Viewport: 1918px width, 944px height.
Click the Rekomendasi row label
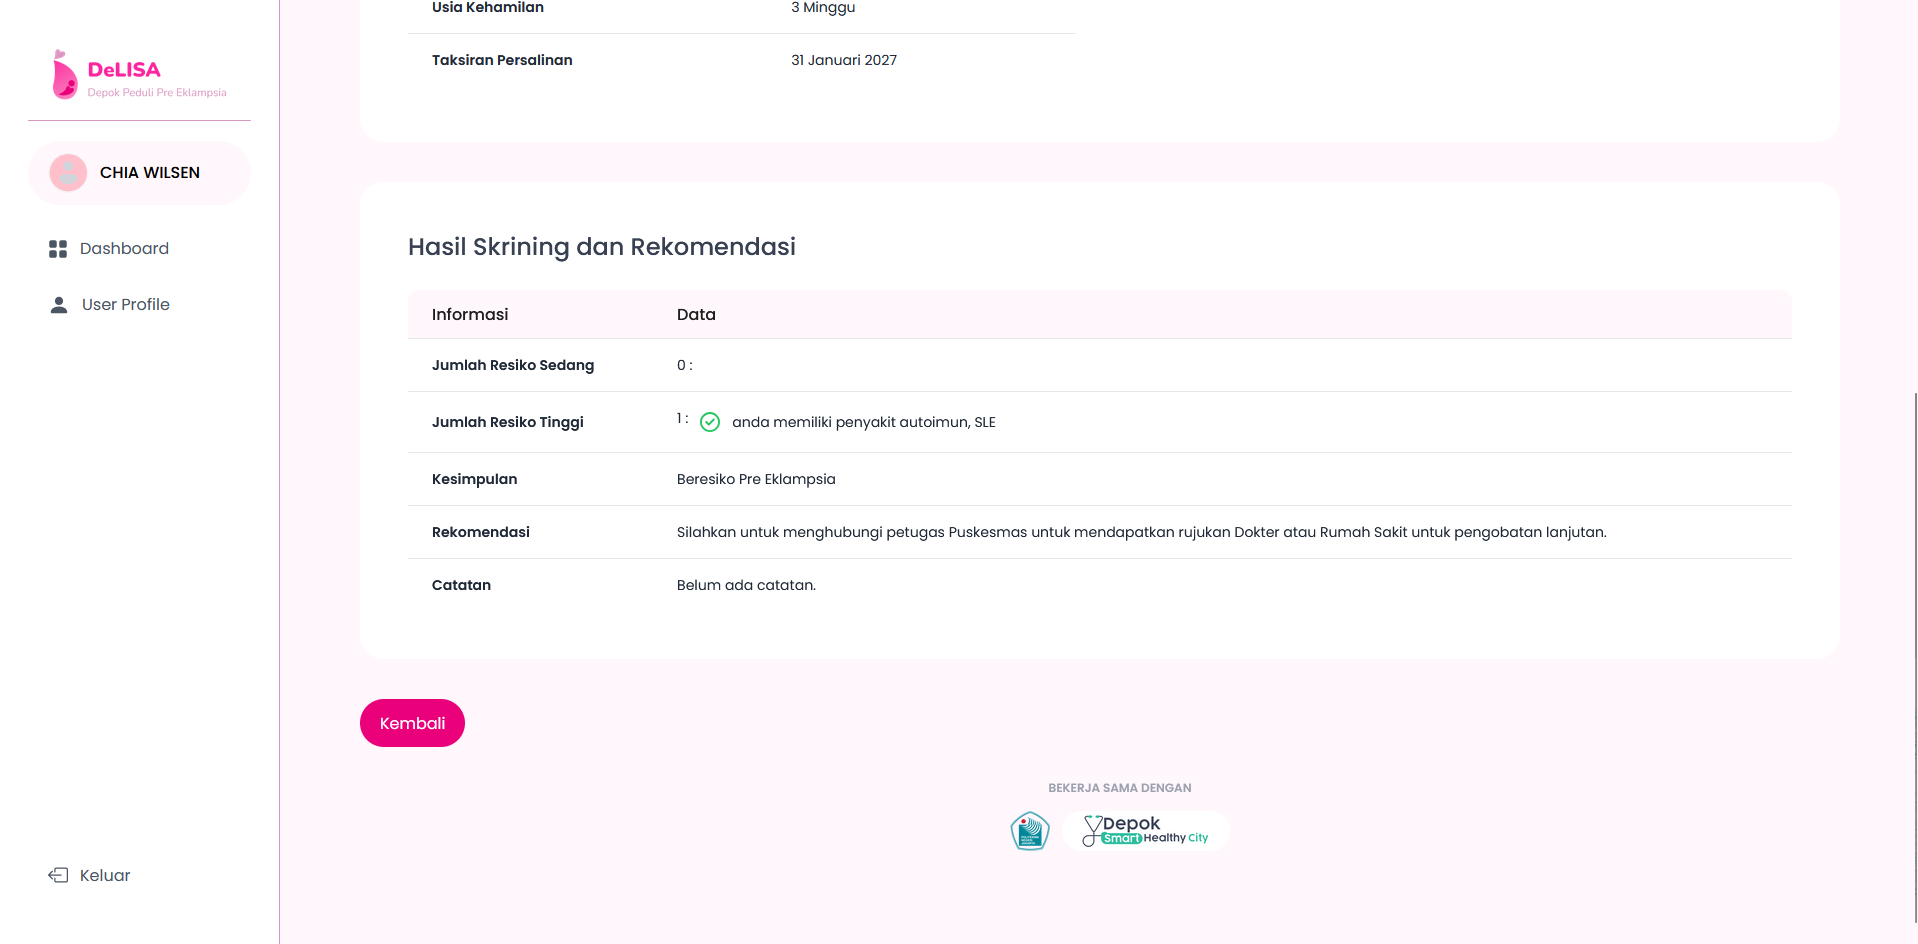481,532
